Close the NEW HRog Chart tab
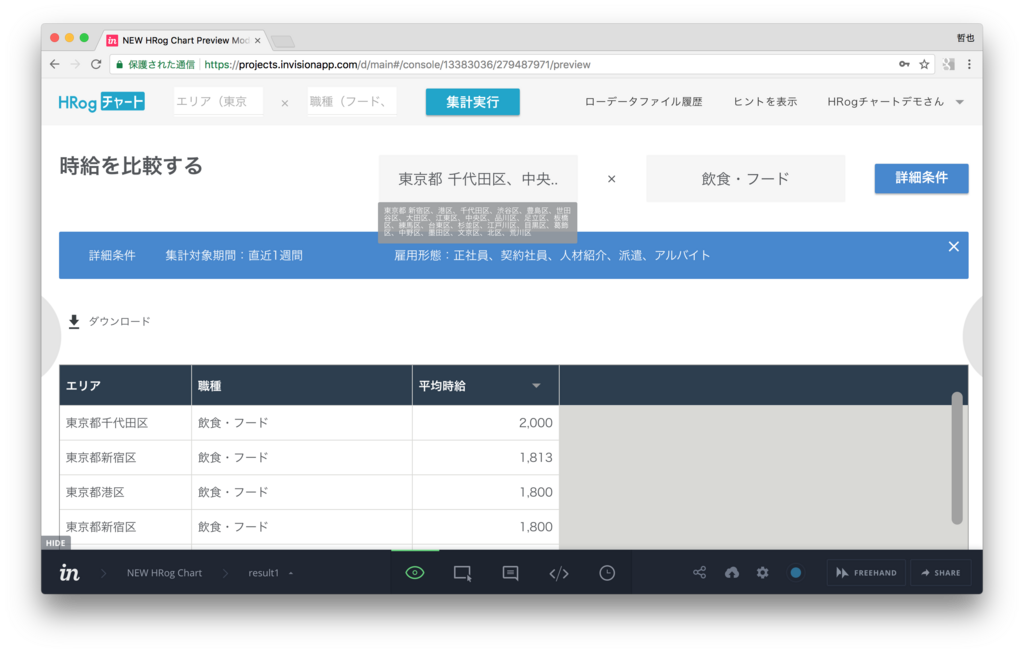Image resolution: width=1024 pixels, height=653 pixels. (x=257, y=40)
